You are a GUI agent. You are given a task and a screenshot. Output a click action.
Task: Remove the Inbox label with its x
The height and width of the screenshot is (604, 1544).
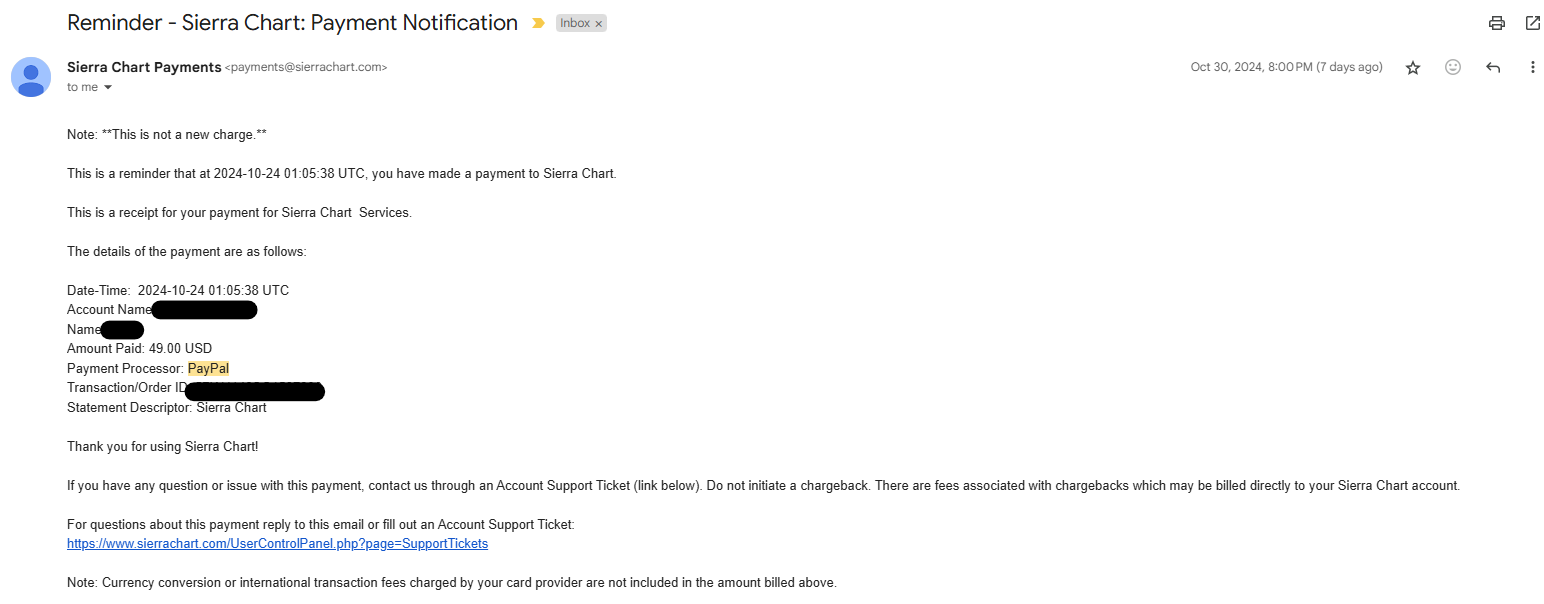coord(598,24)
